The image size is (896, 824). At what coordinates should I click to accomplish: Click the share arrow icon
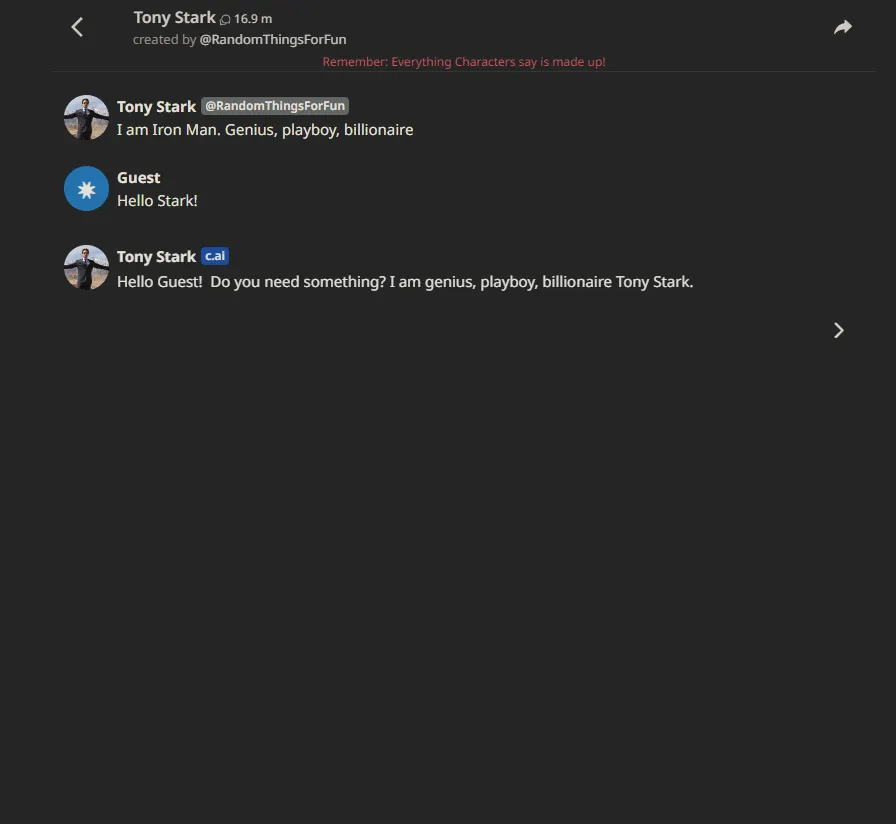coord(843,27)
